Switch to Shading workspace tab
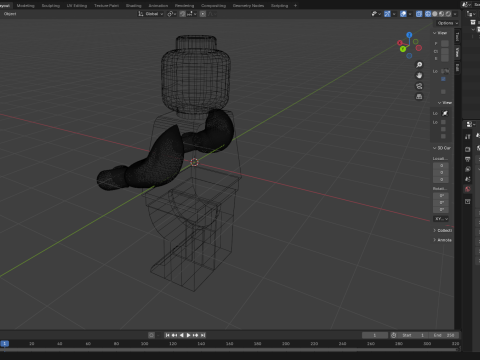The width and height of the screenshot is (480, 360). tap(133, 5)
